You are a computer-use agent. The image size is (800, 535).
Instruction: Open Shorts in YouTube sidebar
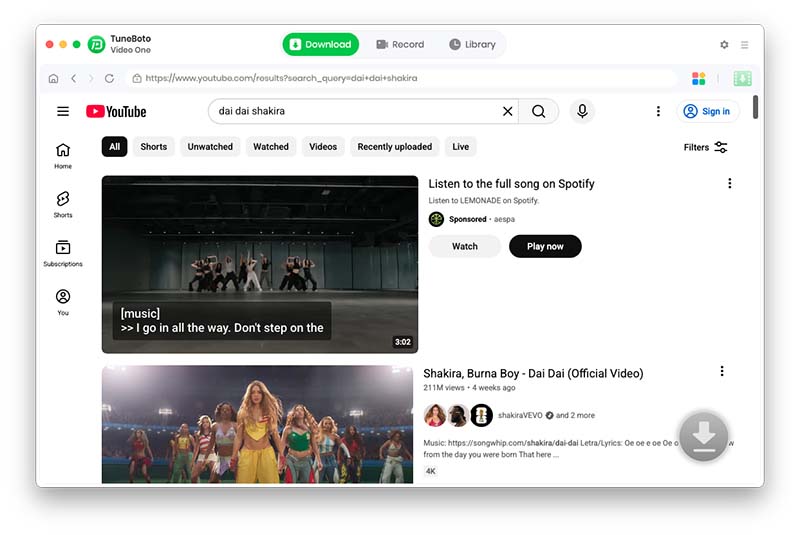tap(63, 205)
